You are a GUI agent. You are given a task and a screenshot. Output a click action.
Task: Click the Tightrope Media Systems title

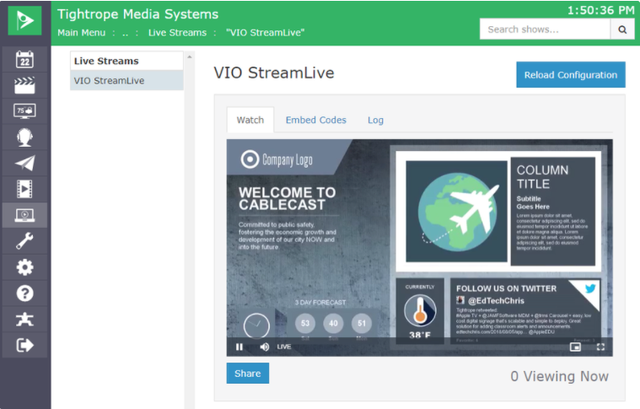pyautogui.click(x=138, y=14)
